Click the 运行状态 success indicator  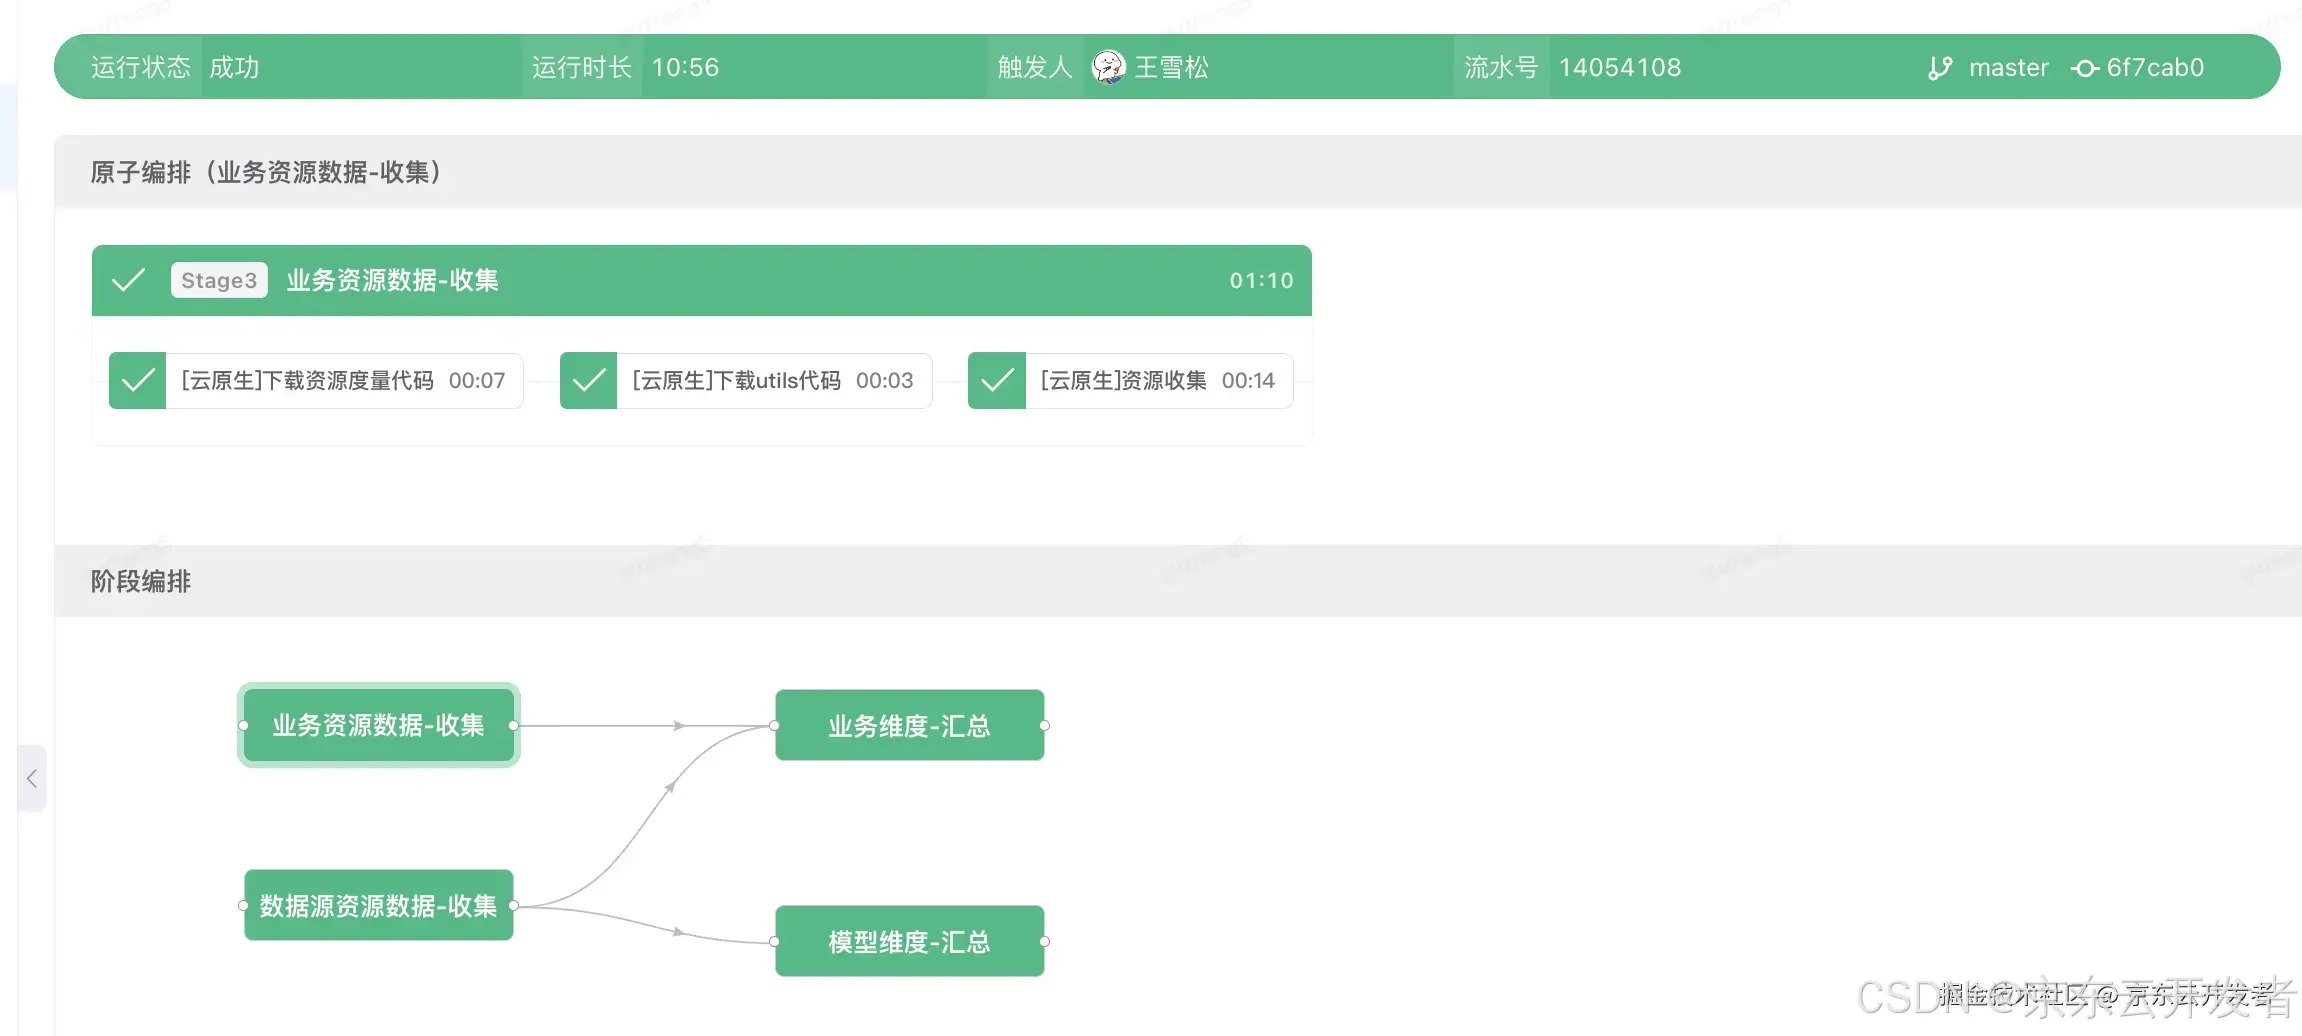[234, 67]
